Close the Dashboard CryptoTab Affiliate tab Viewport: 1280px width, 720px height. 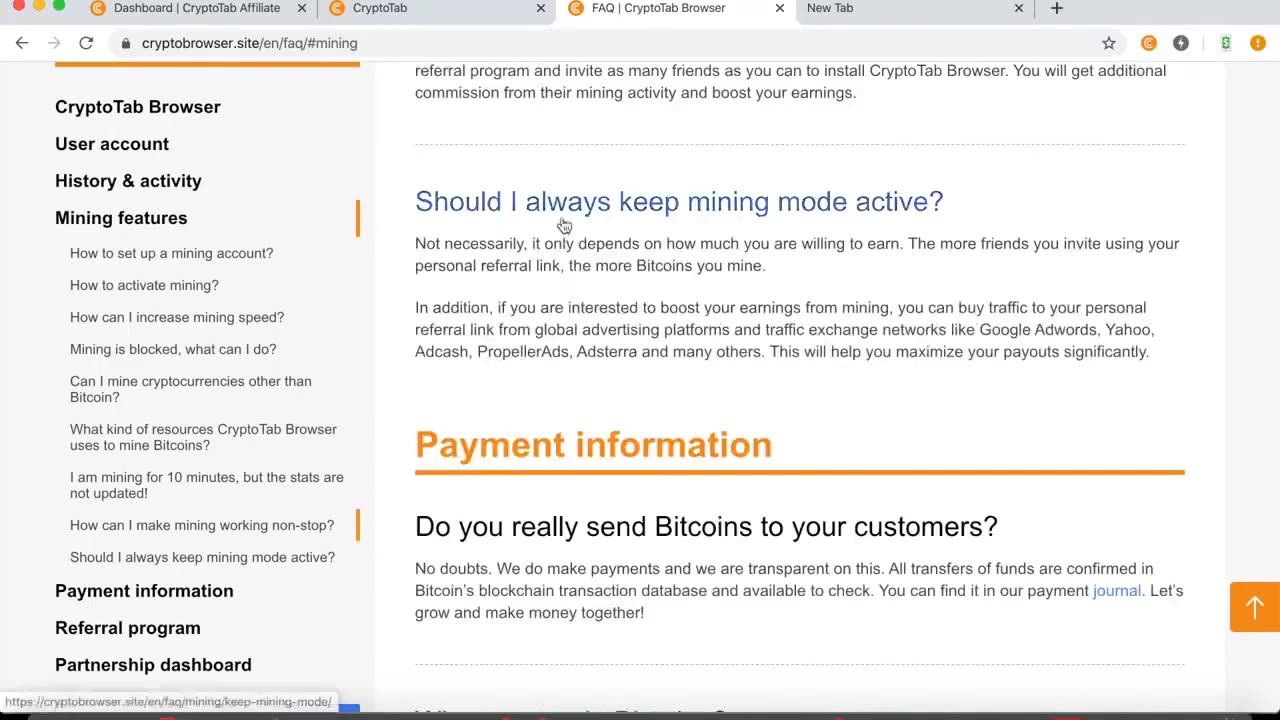click(x=302, y=8)
